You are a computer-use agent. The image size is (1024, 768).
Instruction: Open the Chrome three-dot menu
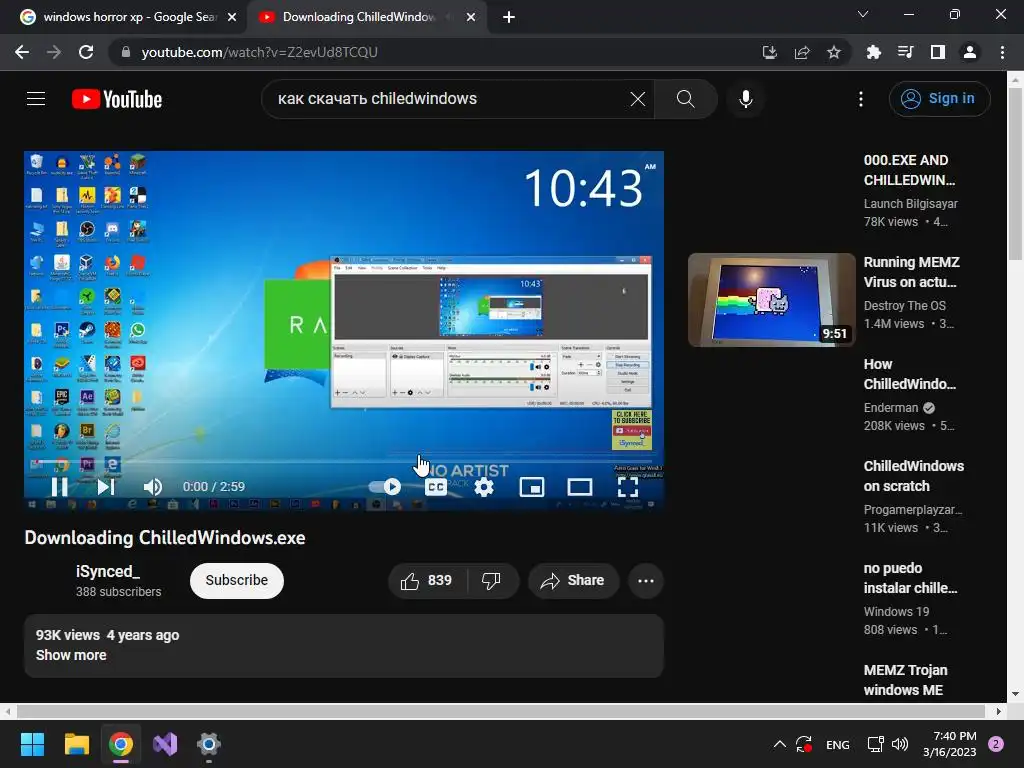(x=1002, y=52)
